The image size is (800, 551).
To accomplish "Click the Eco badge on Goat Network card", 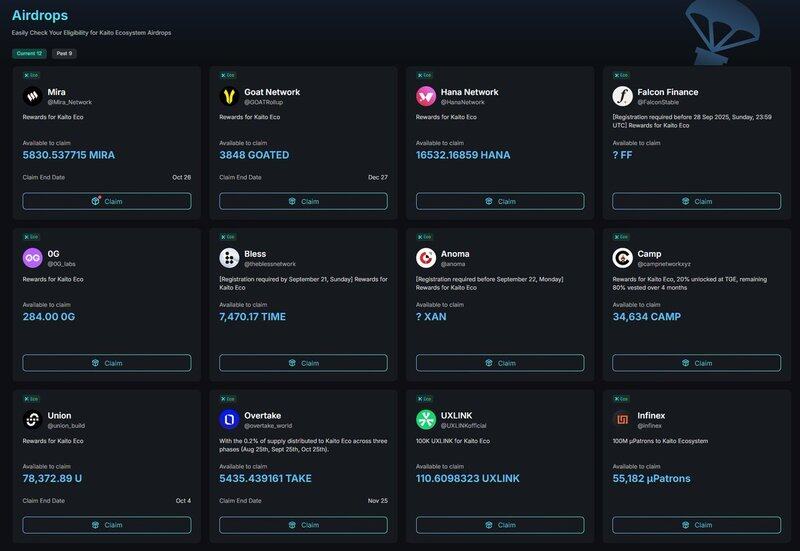I will click(228, 75).
